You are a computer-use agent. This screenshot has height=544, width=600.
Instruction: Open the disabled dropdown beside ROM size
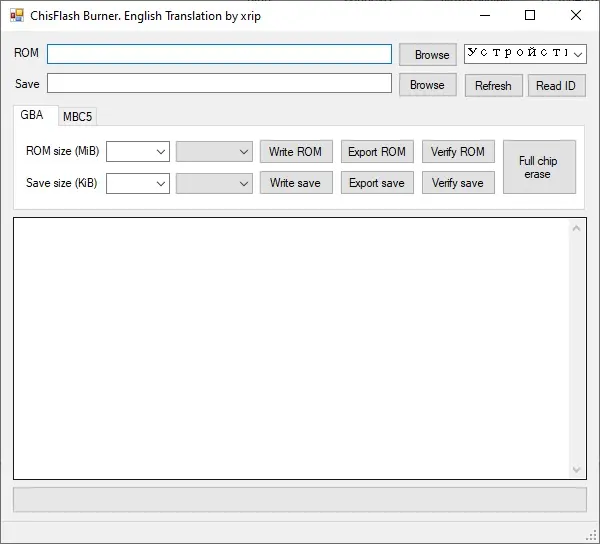pos(214,151)
